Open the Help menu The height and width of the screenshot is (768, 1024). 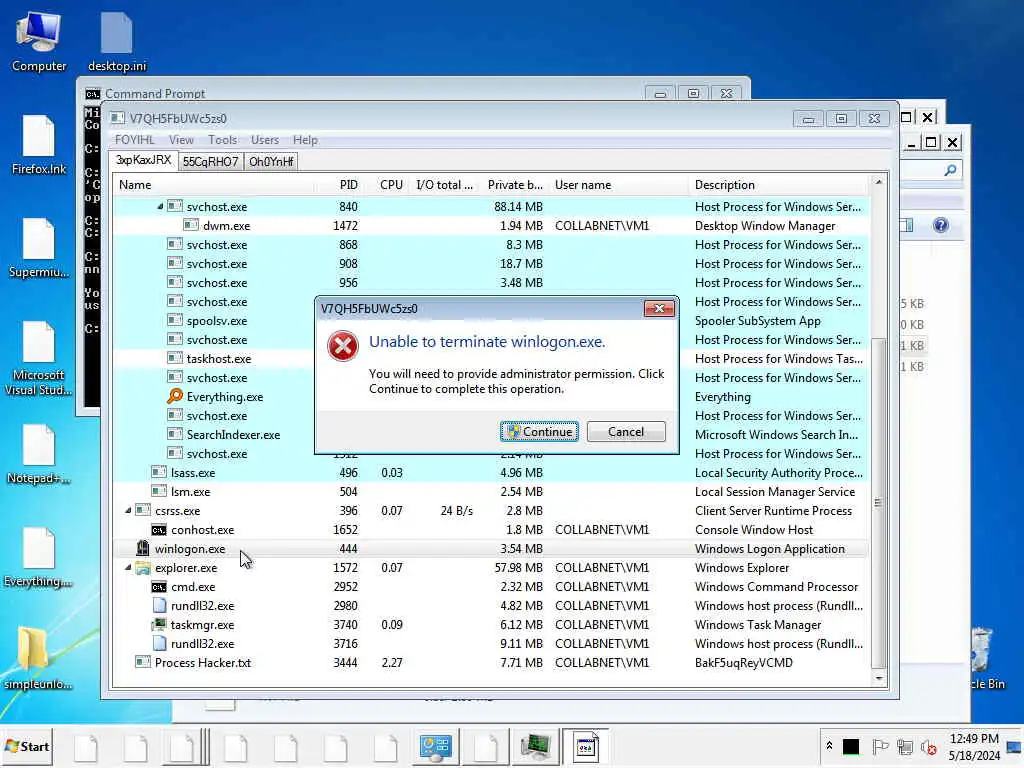[x=305, y=140]
